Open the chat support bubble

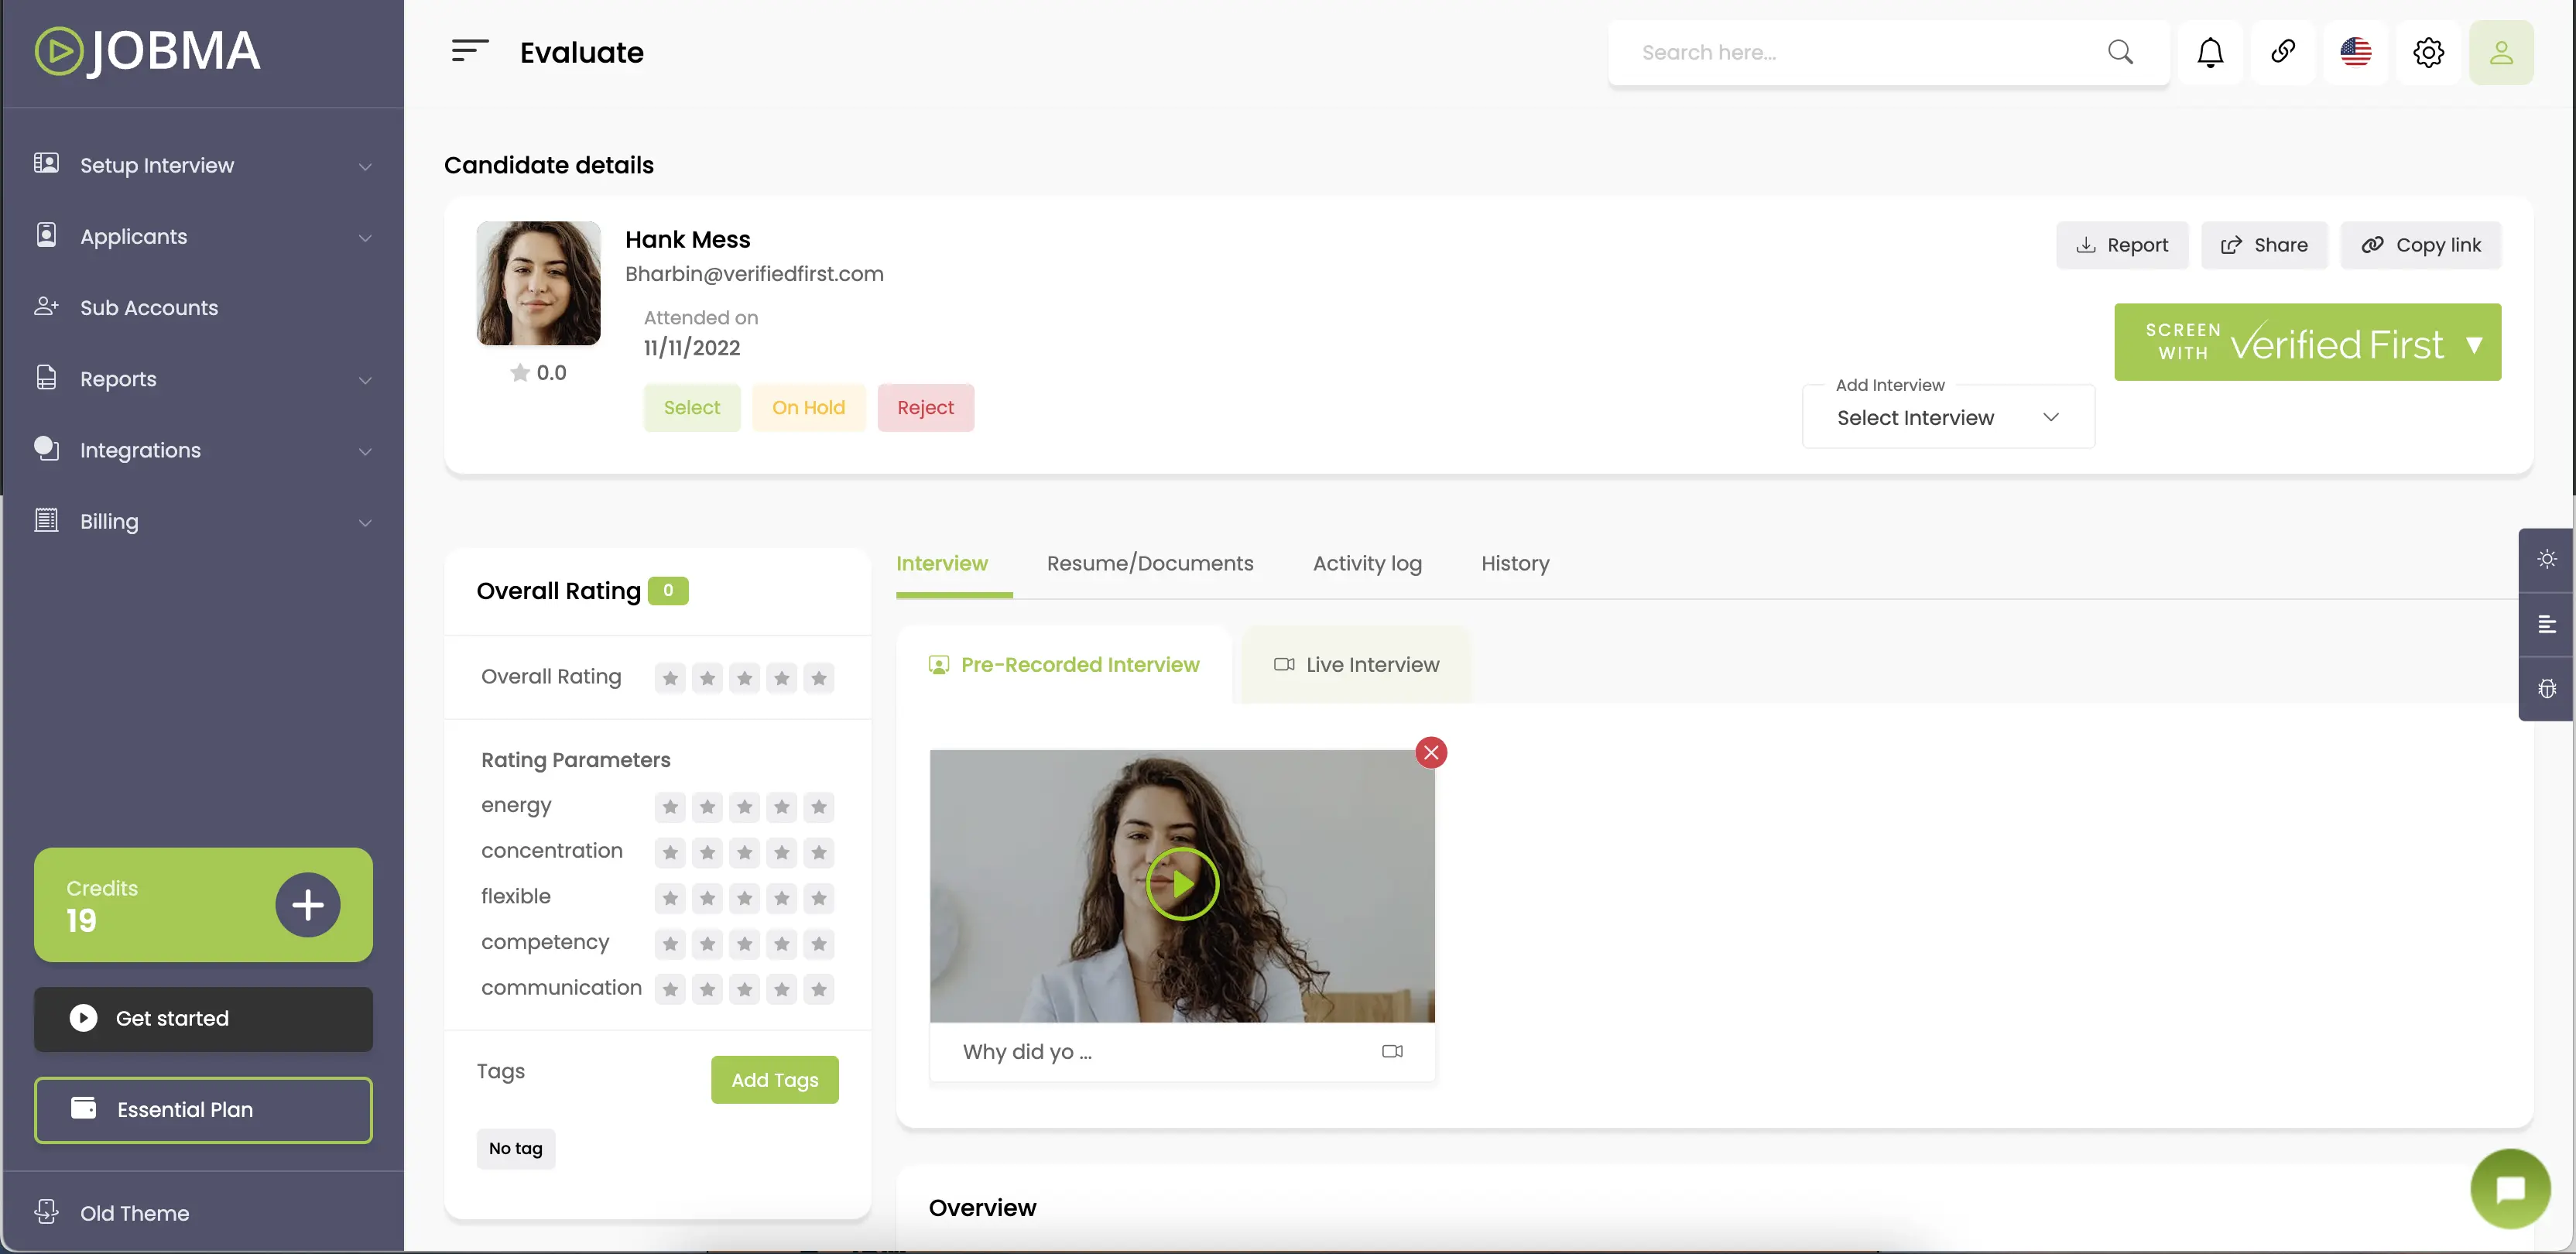click(x=2510, y=1188)
